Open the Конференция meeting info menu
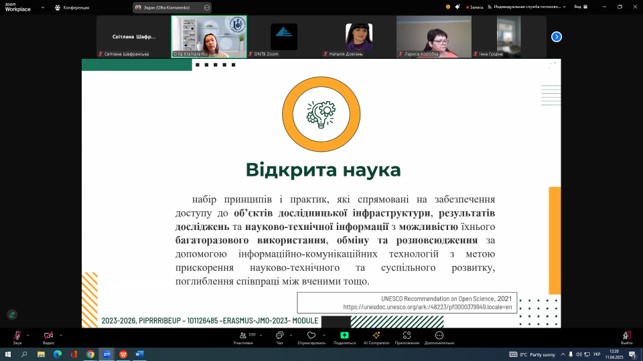The height and width of the screenshot is (361, 643). [72, 7]
